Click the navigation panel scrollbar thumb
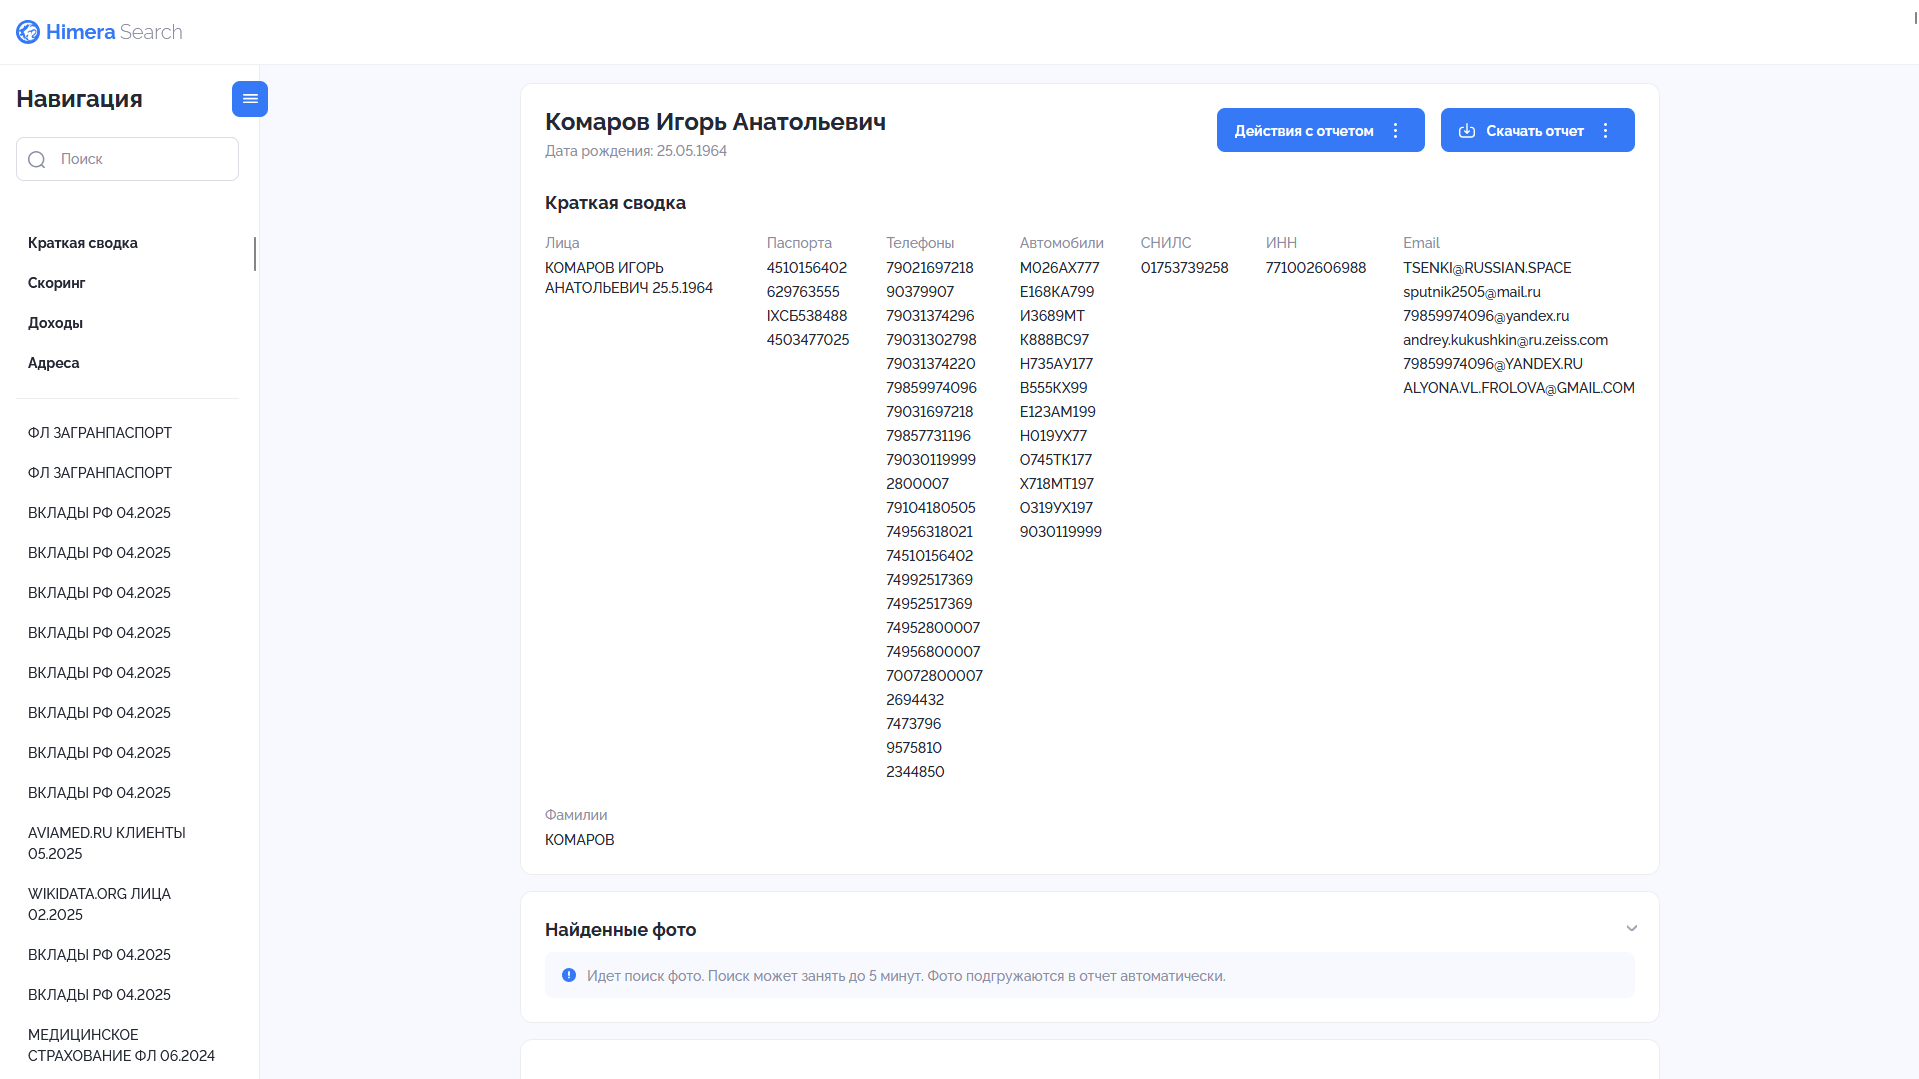The width and height of the screenshot is (1919, 1079). (255, 254)
